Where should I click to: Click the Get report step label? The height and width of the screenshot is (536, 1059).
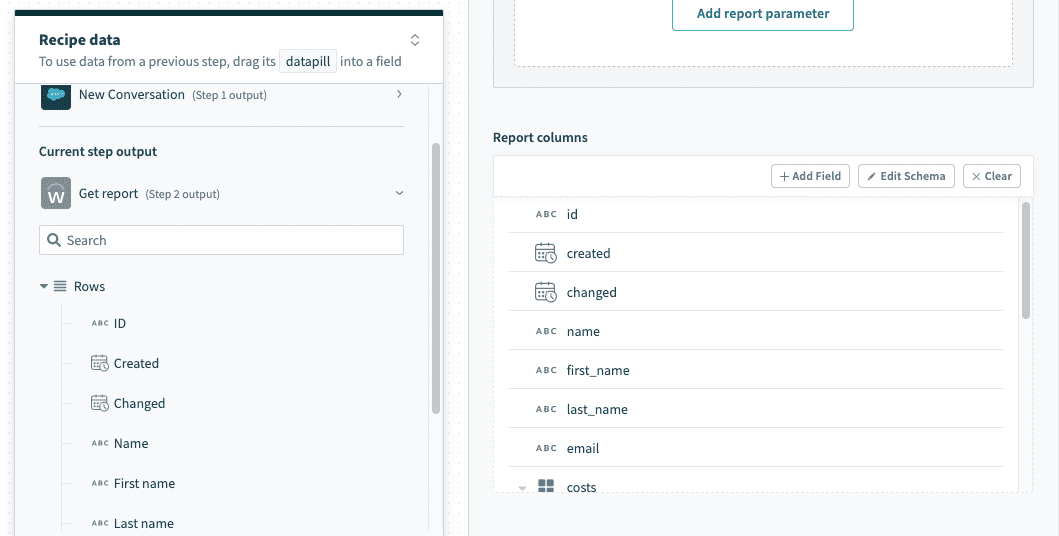pyautogui.click(x=108, y=194)
